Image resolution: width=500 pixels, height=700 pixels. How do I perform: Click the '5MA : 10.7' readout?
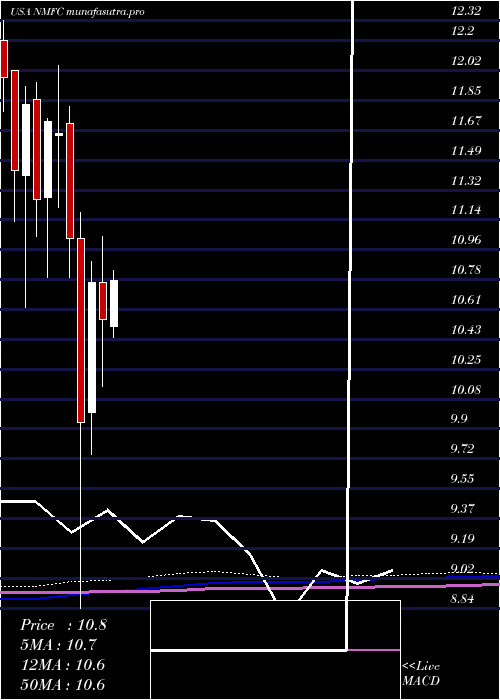[x=58, y=645]
